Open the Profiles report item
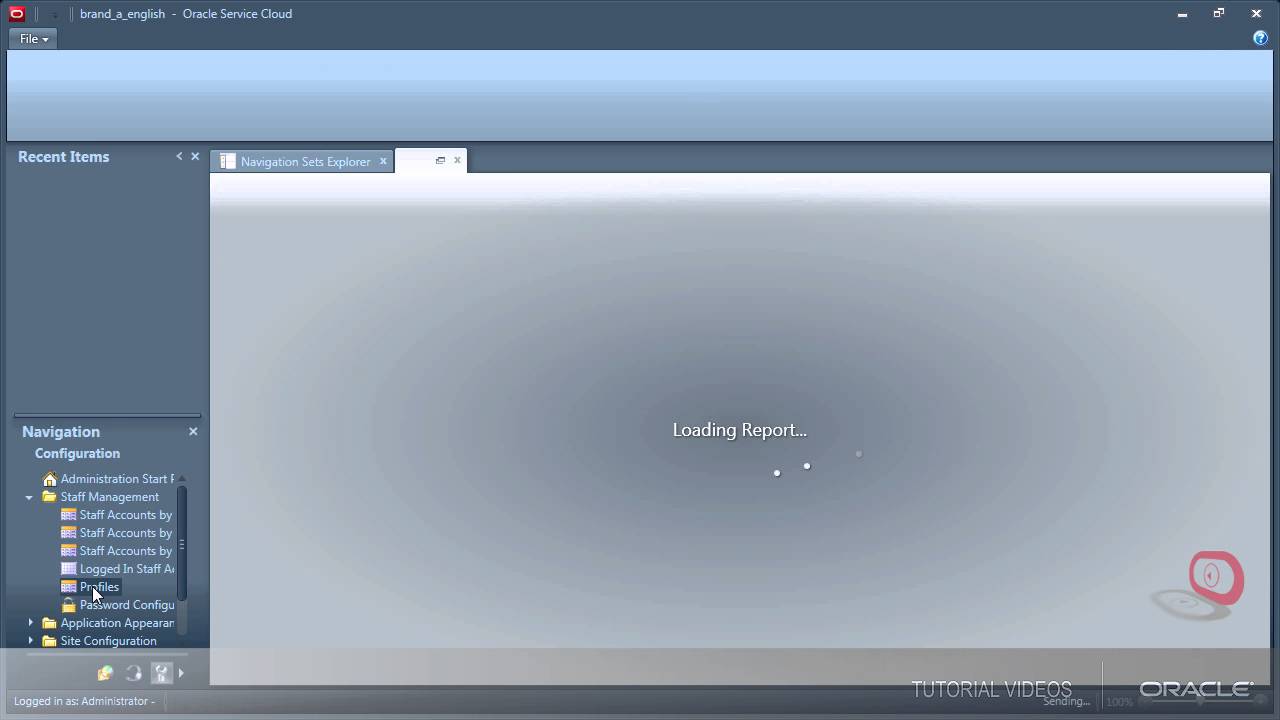This screenshot has width=1280, height=720. coord(90,587)
